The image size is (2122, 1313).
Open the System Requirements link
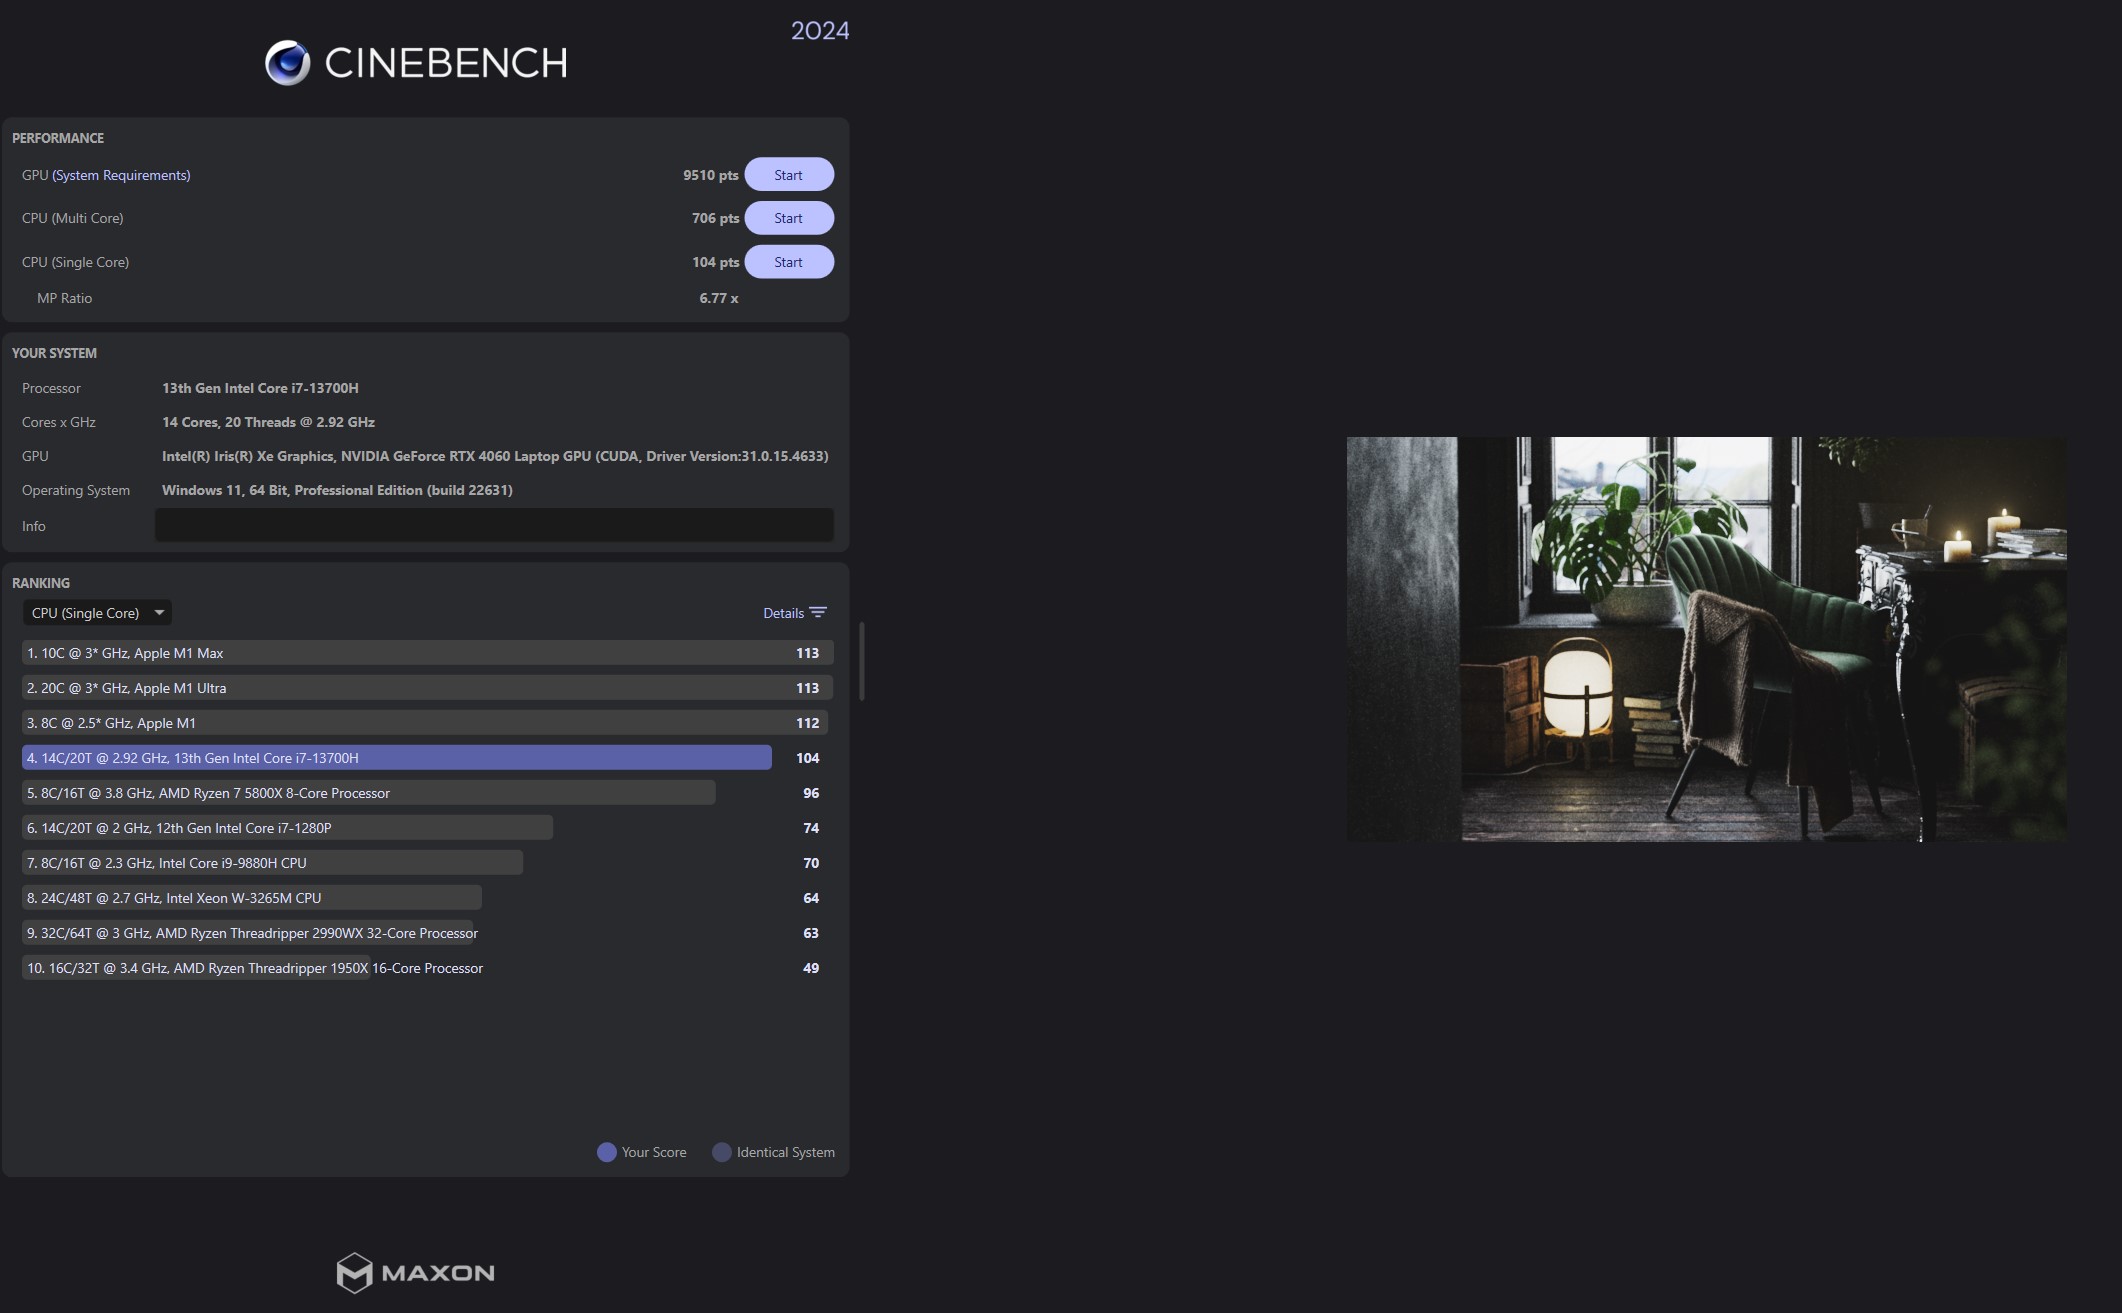(x=121, y=175)
